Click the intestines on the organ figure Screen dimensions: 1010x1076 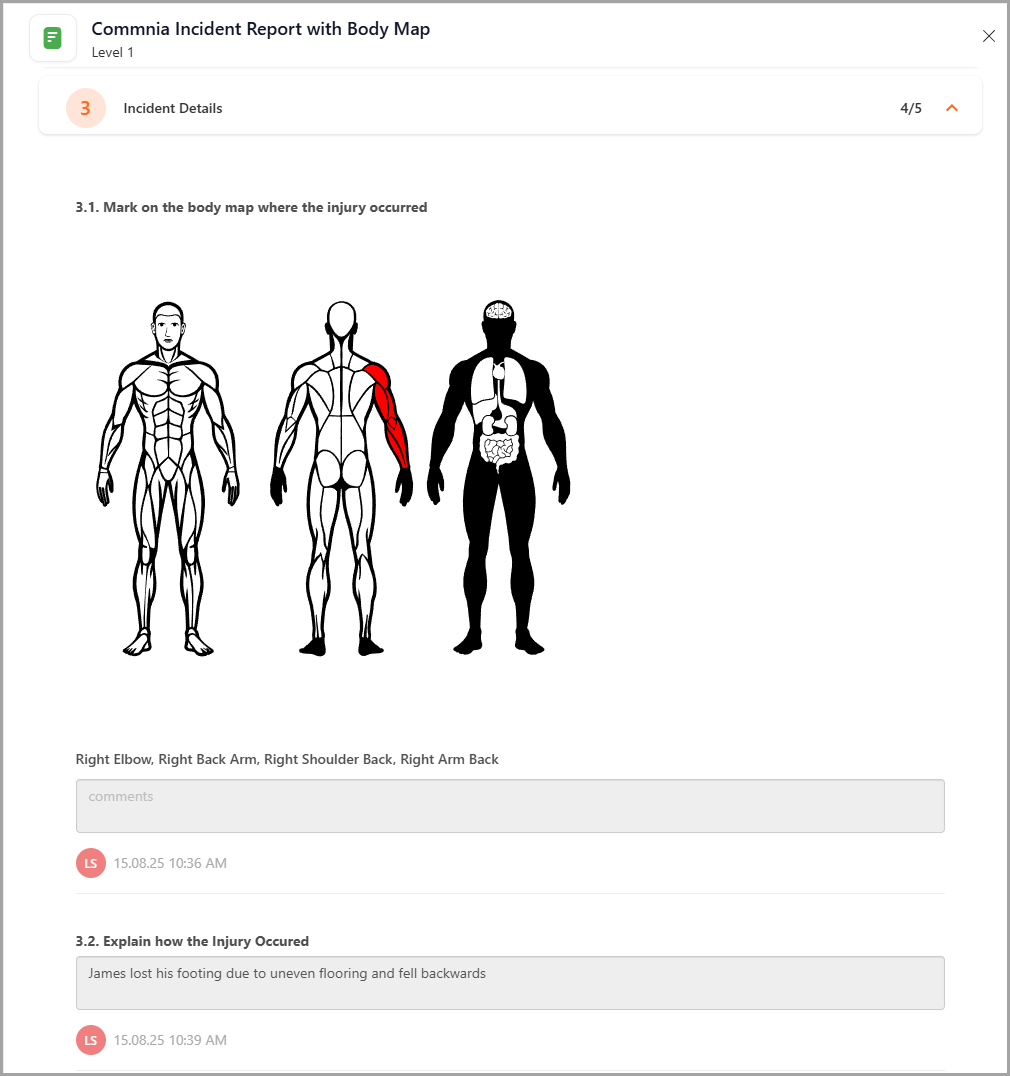click(500, 451)
